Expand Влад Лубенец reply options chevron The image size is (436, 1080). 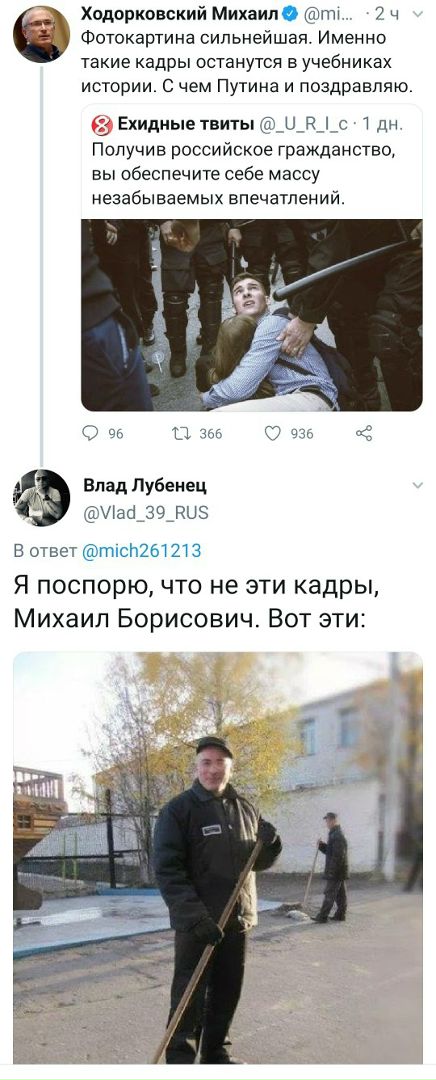(417, 486)
